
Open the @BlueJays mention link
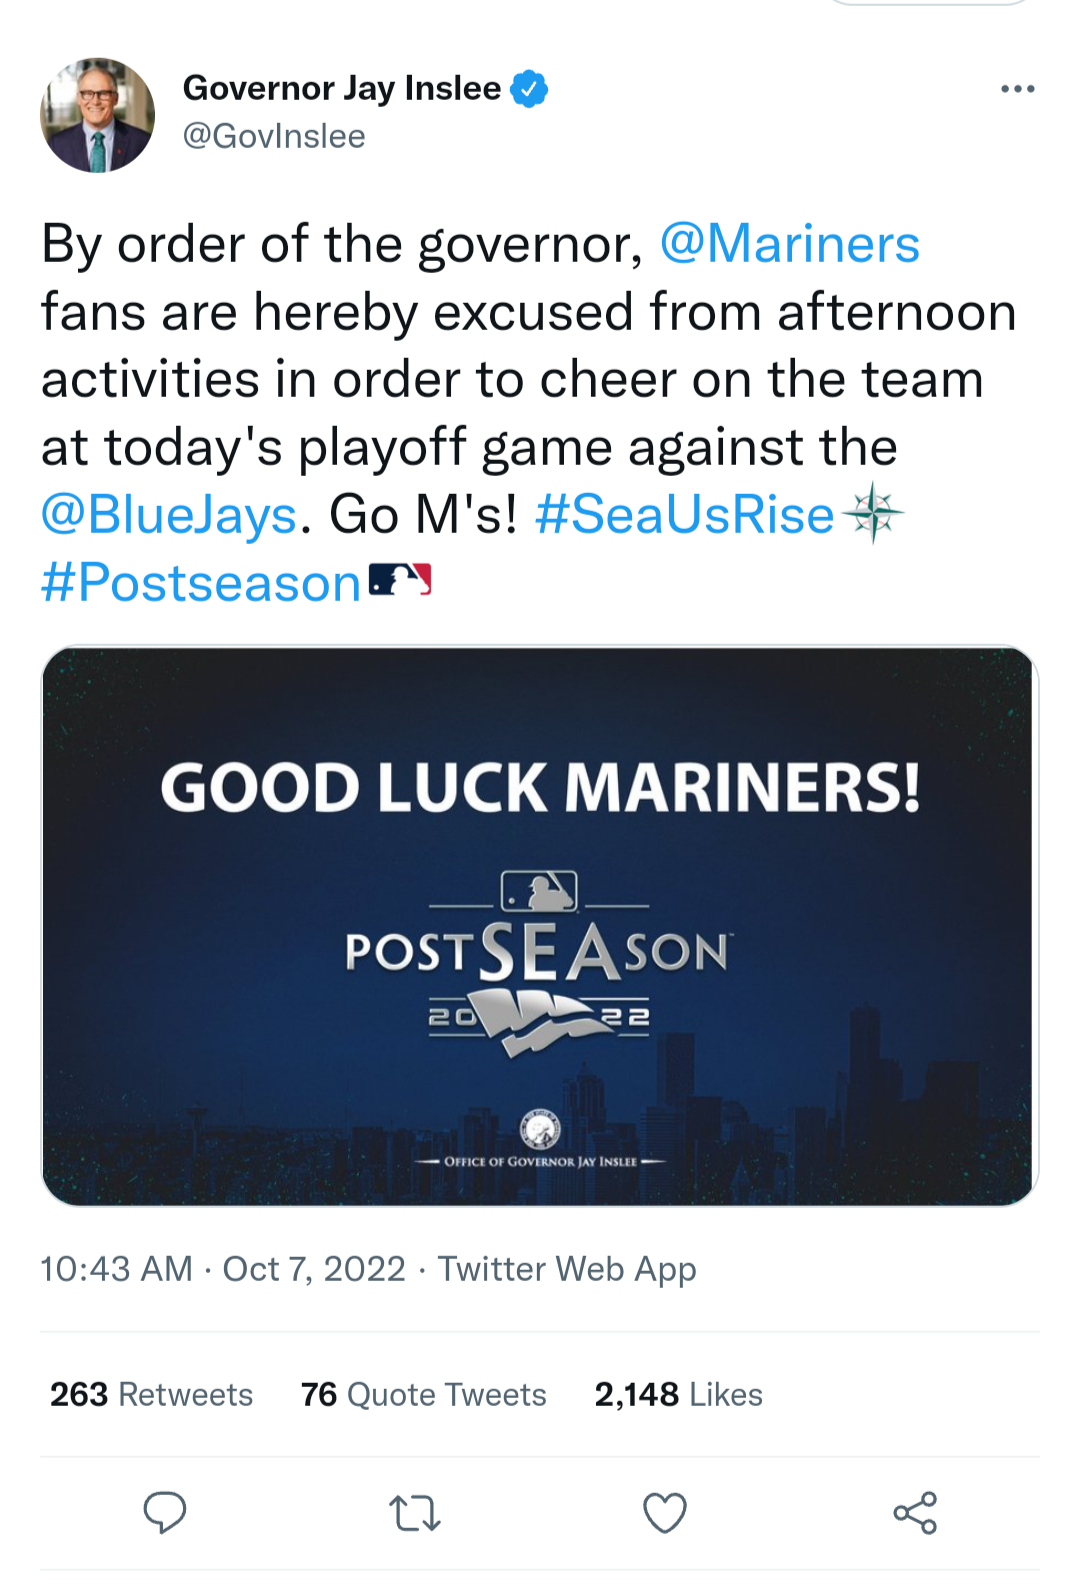[x=169, y=515]
